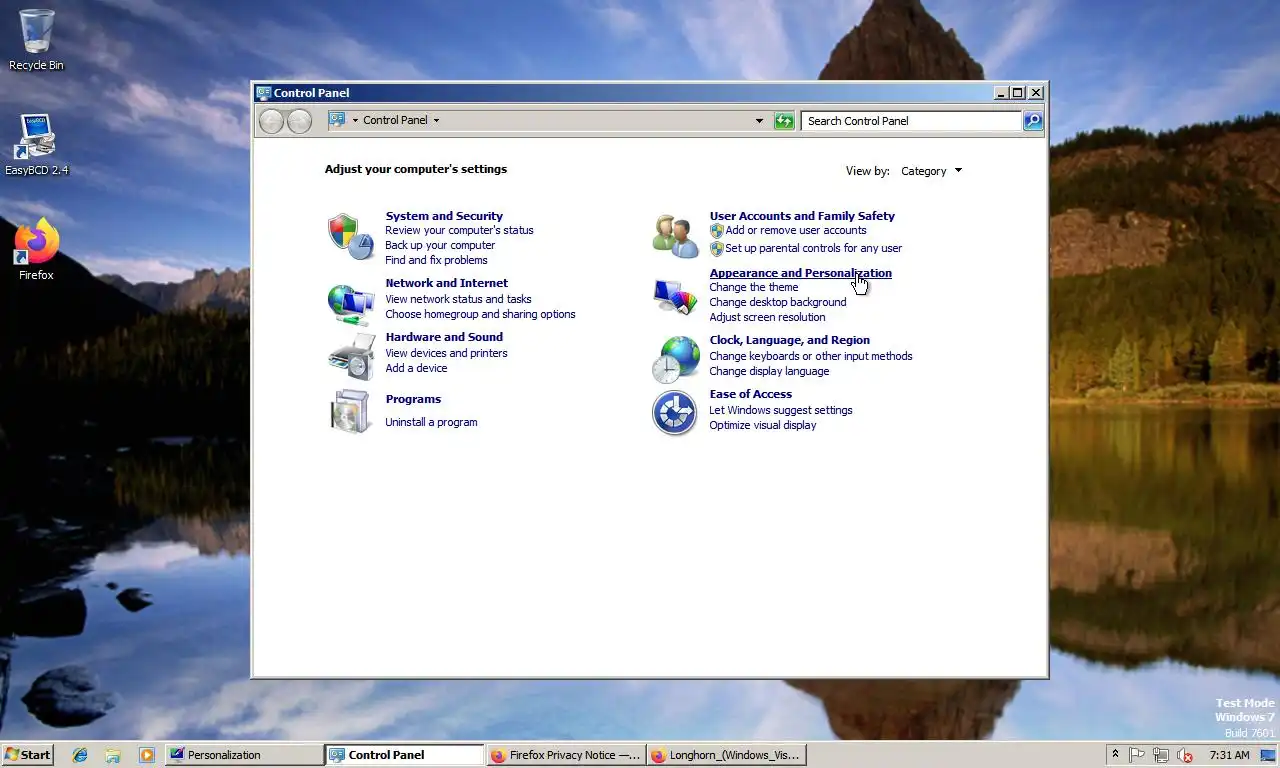
Task: Open the Ease of Access icon
Action: [675, 413]
